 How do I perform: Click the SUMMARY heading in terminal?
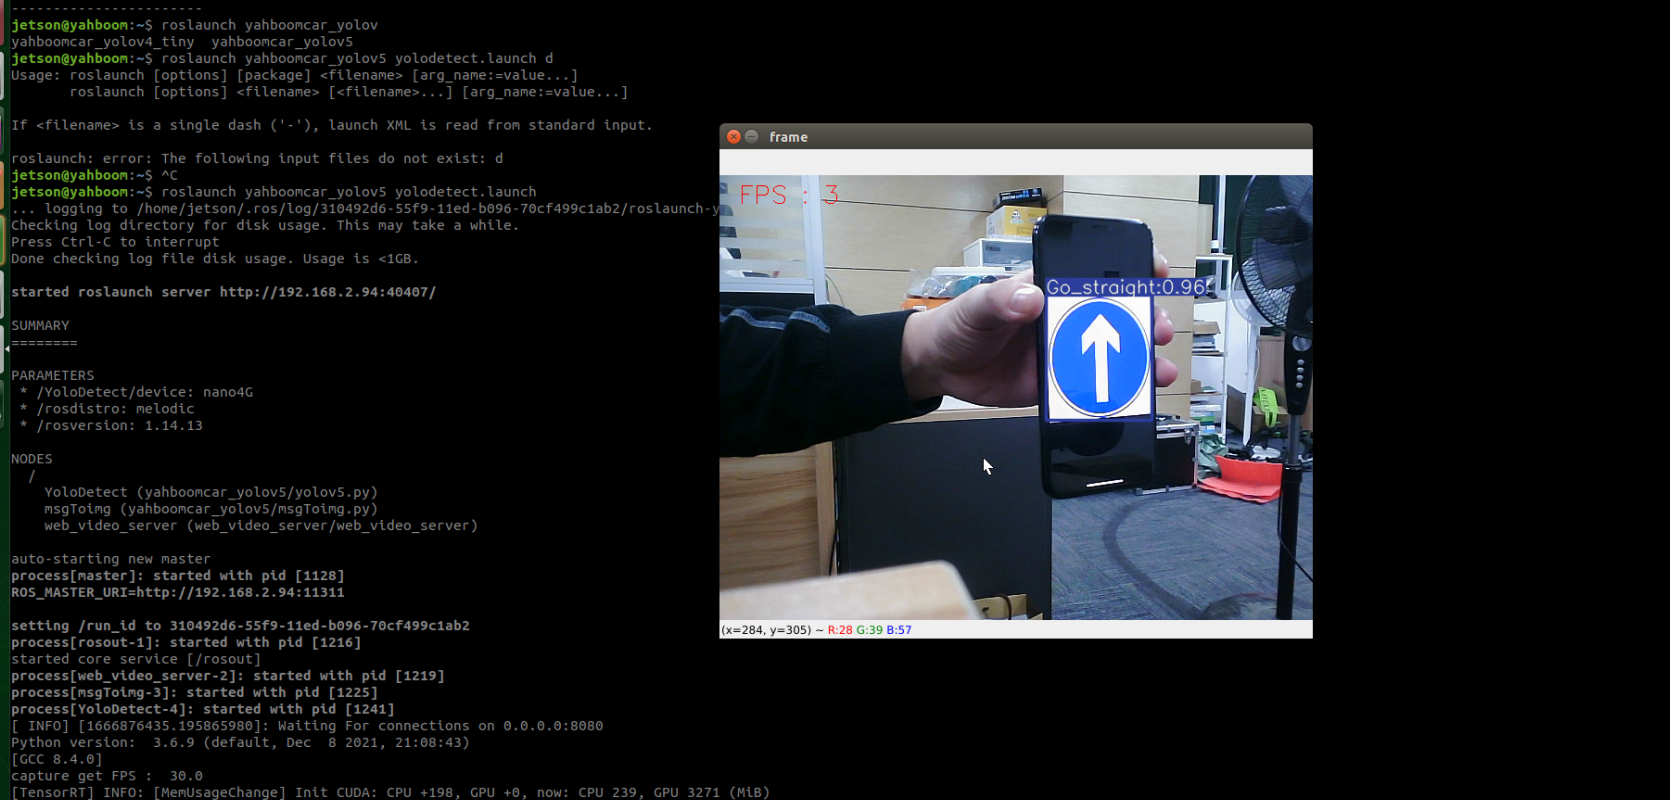[x=40, y=326]
